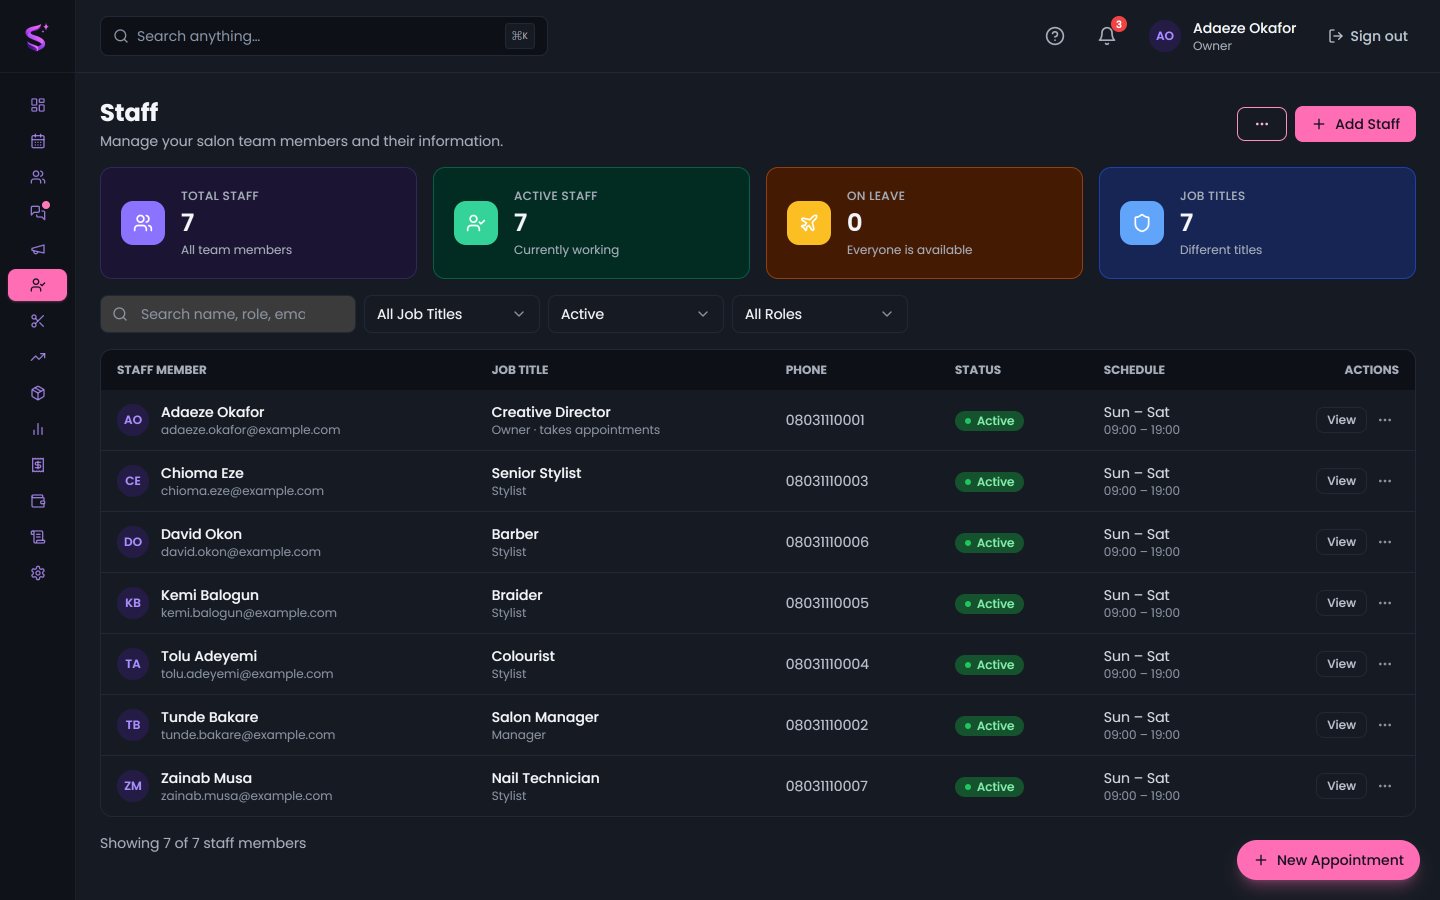The image size is (1440, 900).
Task: Open row actions menu for Kemi Balogun
Action: click(x=1385, y=603)
